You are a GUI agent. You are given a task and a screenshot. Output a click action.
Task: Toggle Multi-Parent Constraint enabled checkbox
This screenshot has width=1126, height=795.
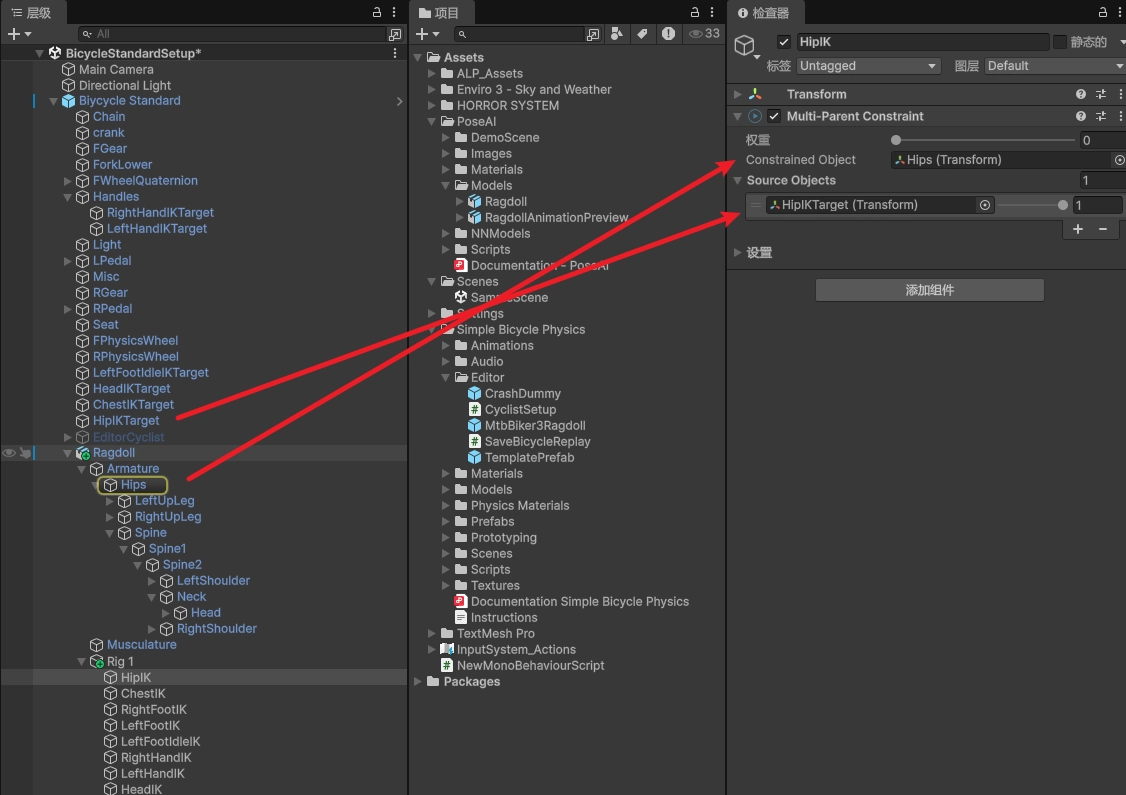pyautogui.click(x=773, y=116)
